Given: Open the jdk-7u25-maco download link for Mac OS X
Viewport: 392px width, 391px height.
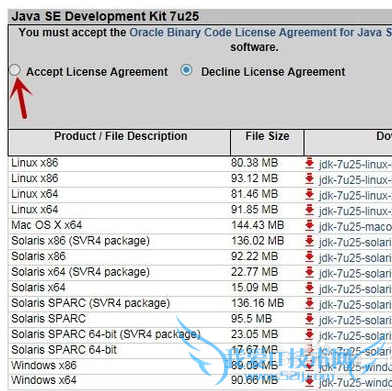Looking at the screenshot, I should click(355, 227).
